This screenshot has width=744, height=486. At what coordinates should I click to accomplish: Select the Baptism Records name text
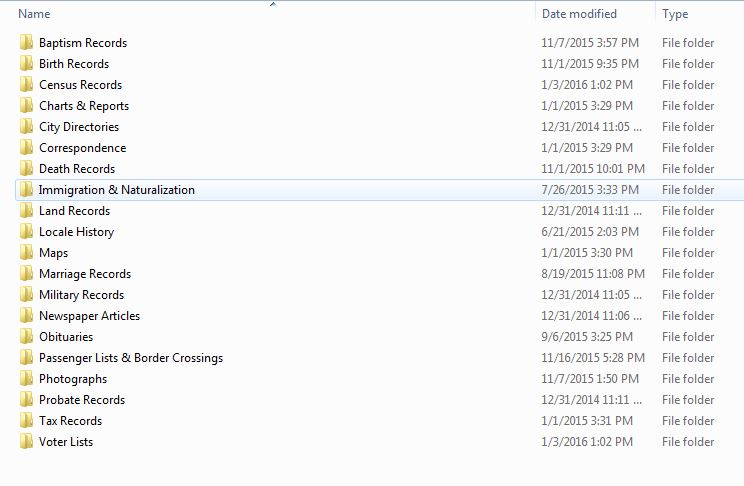tap(83, 43)
